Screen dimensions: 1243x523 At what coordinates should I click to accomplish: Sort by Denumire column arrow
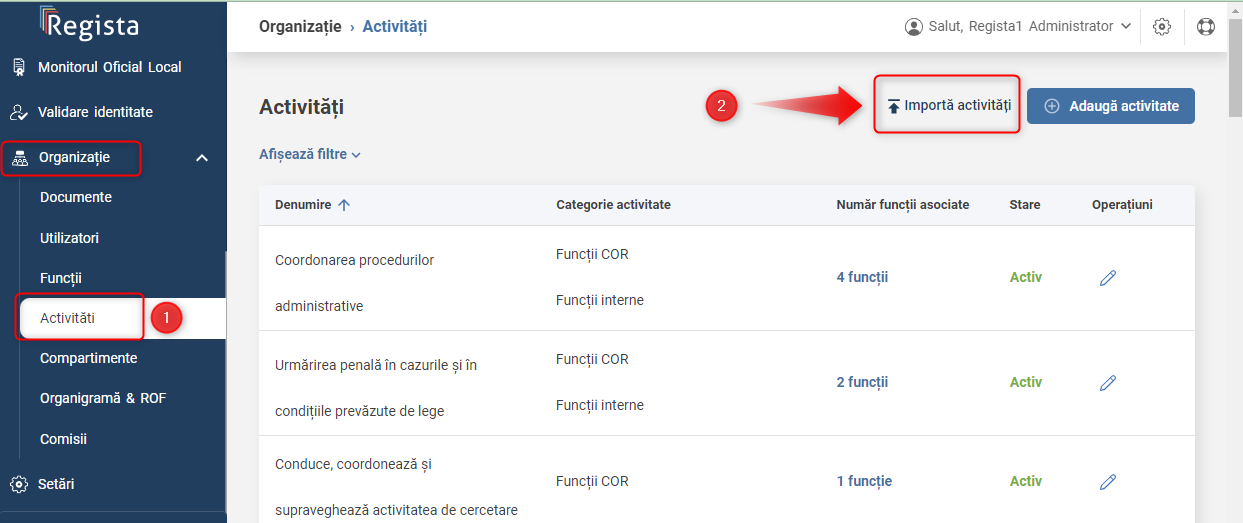tap(344, 205)
